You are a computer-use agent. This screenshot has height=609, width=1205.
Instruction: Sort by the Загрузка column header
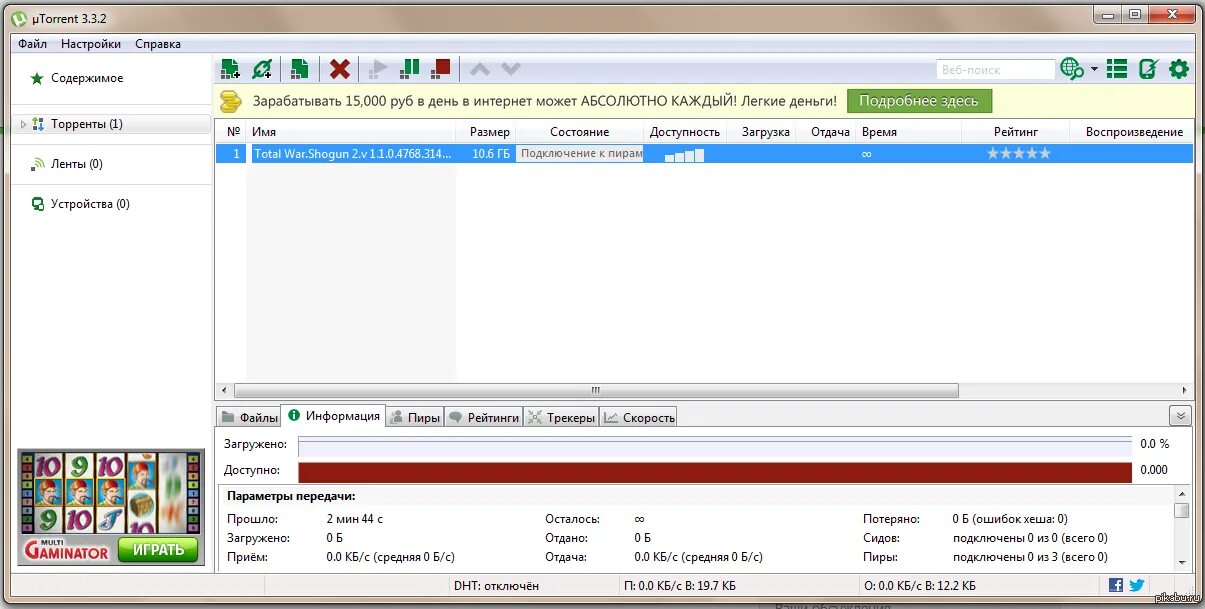point(765,132)
